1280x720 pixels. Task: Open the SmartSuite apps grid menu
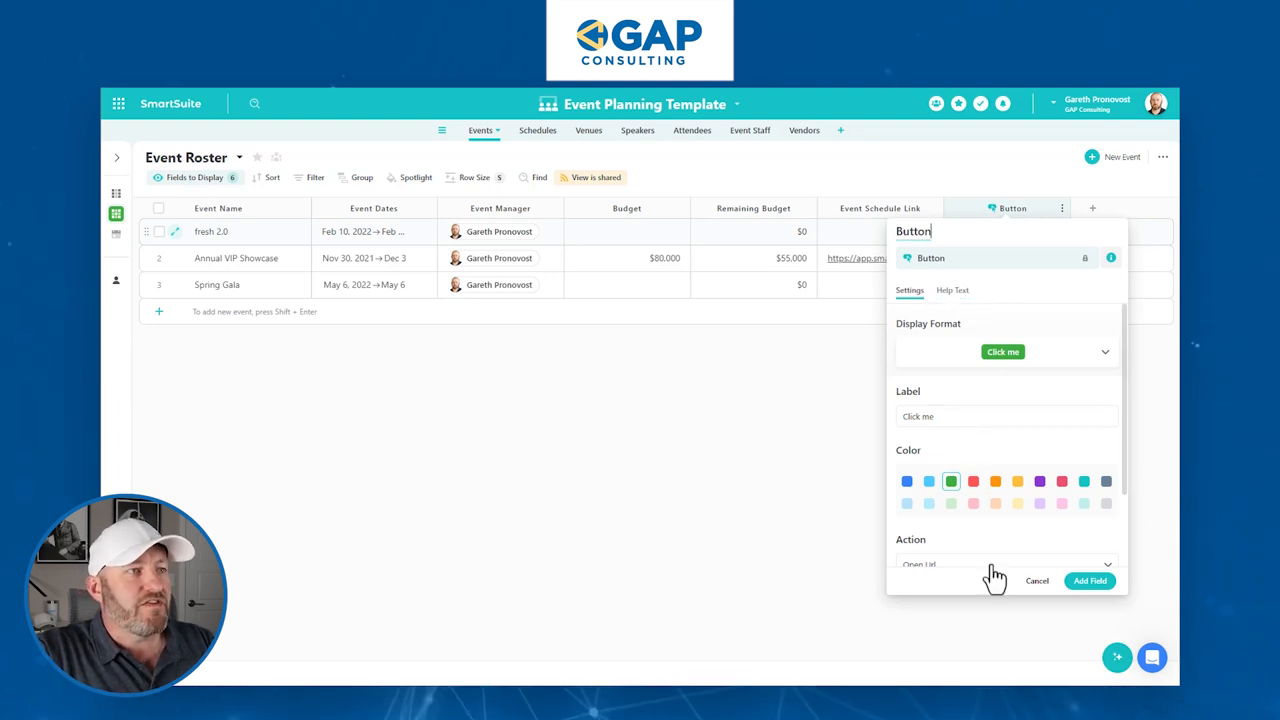(119, 104)
